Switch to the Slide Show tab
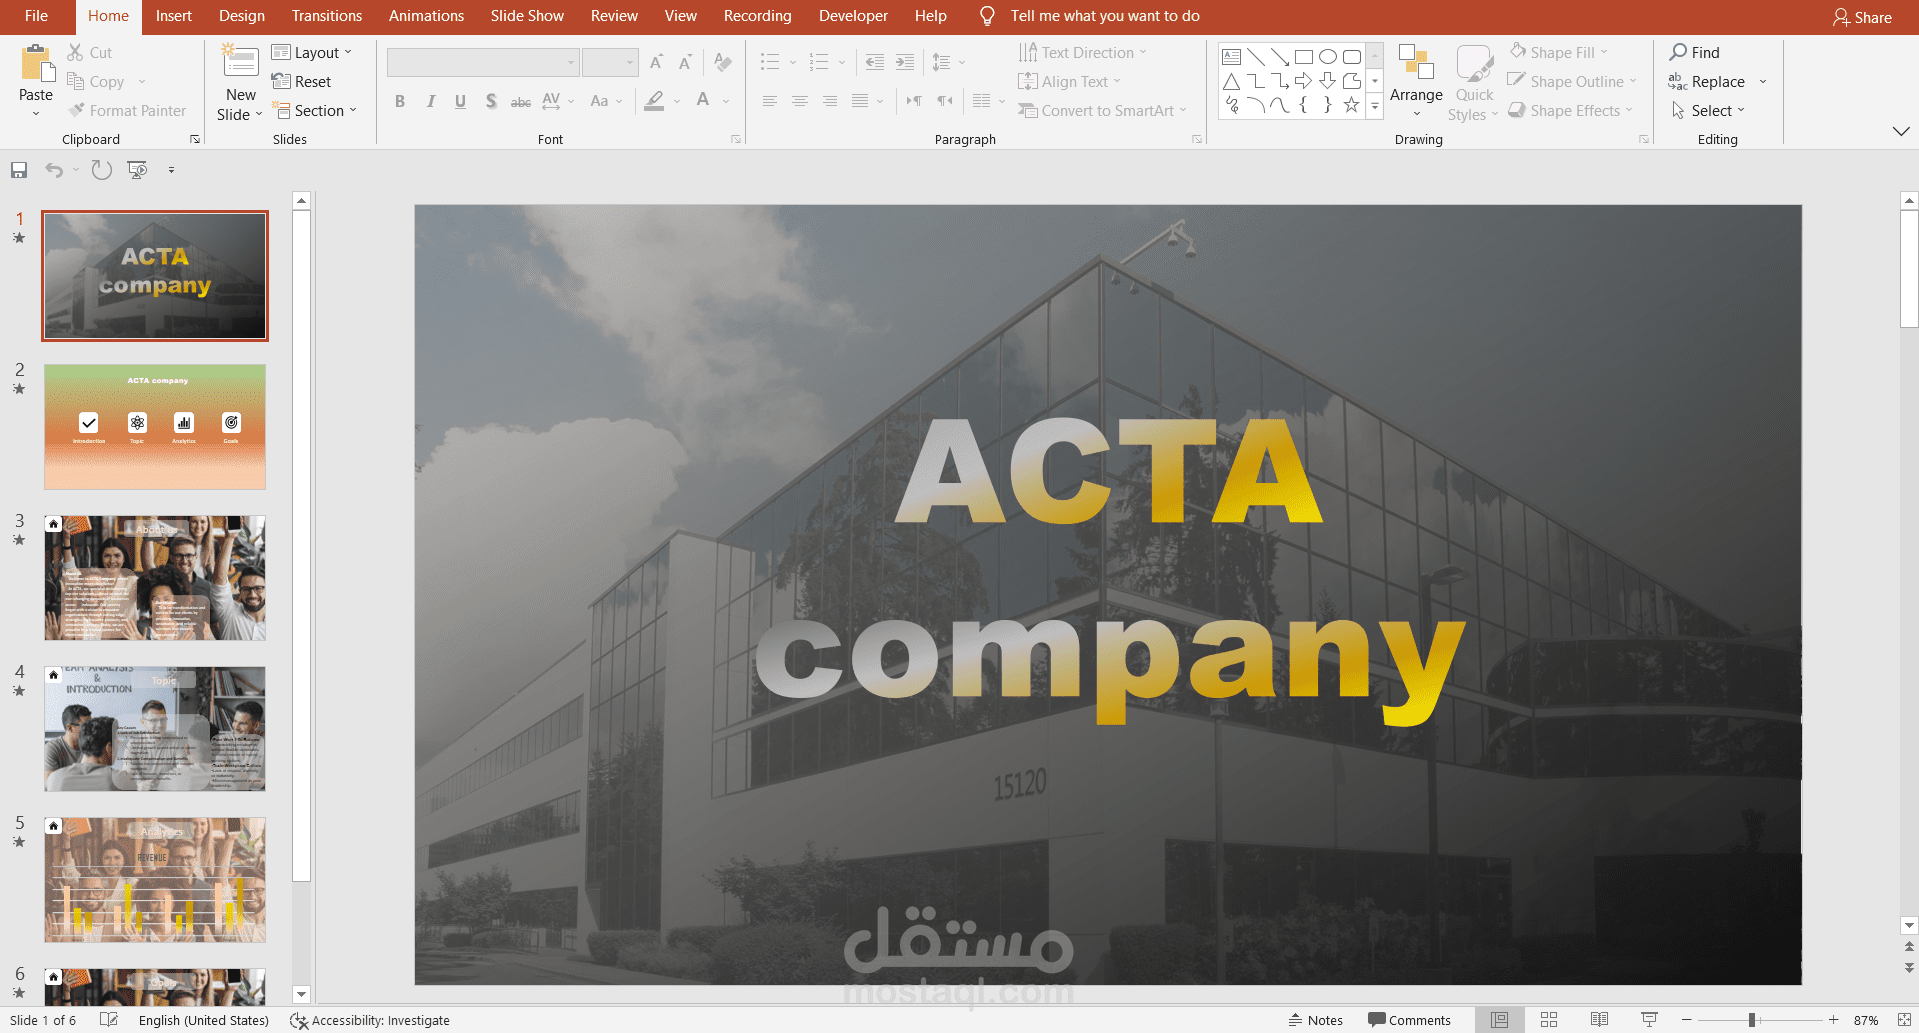 (527, 16)
